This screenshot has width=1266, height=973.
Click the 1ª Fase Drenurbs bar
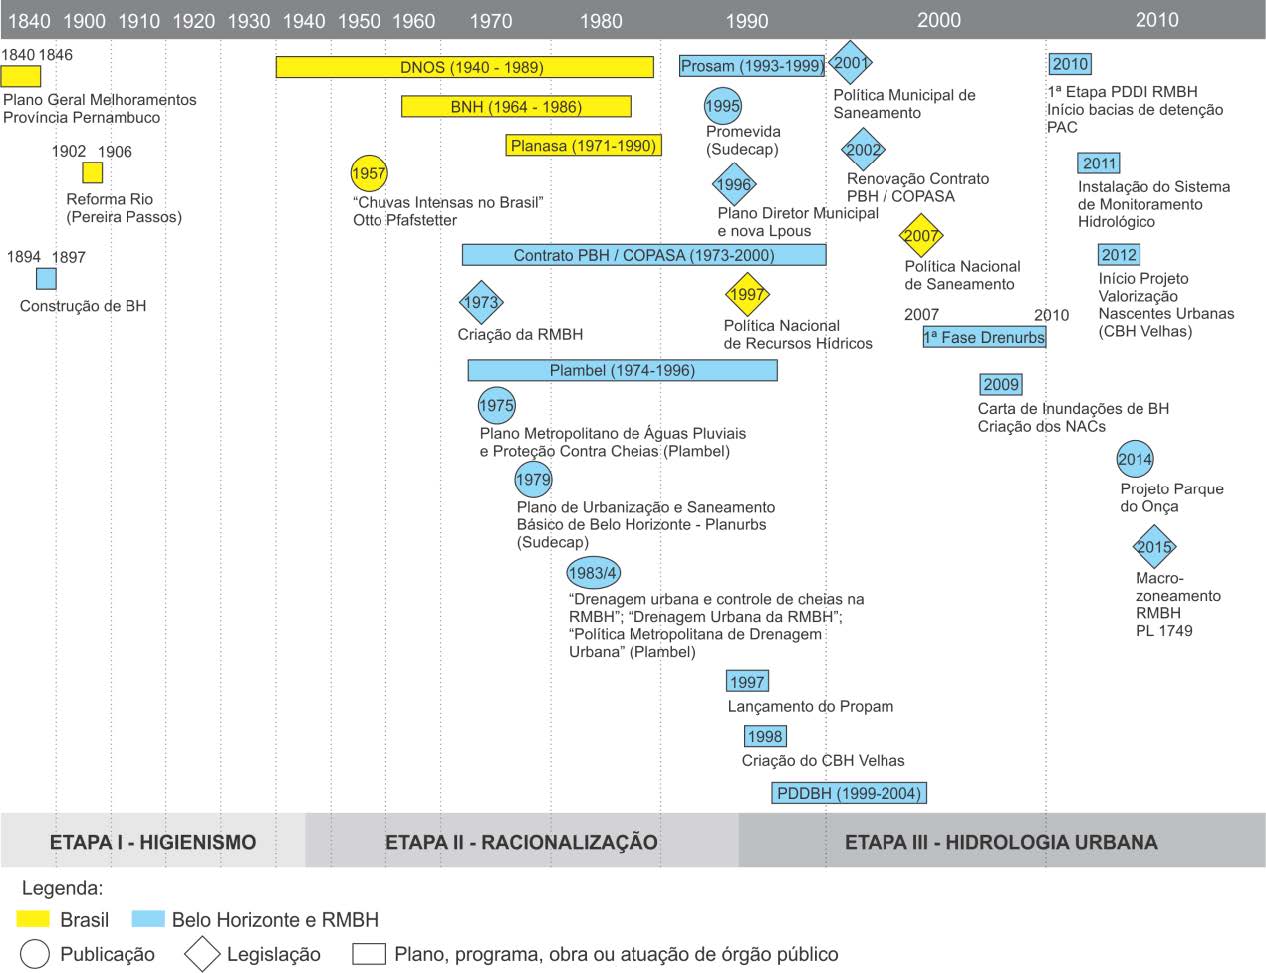click(984, 337)
